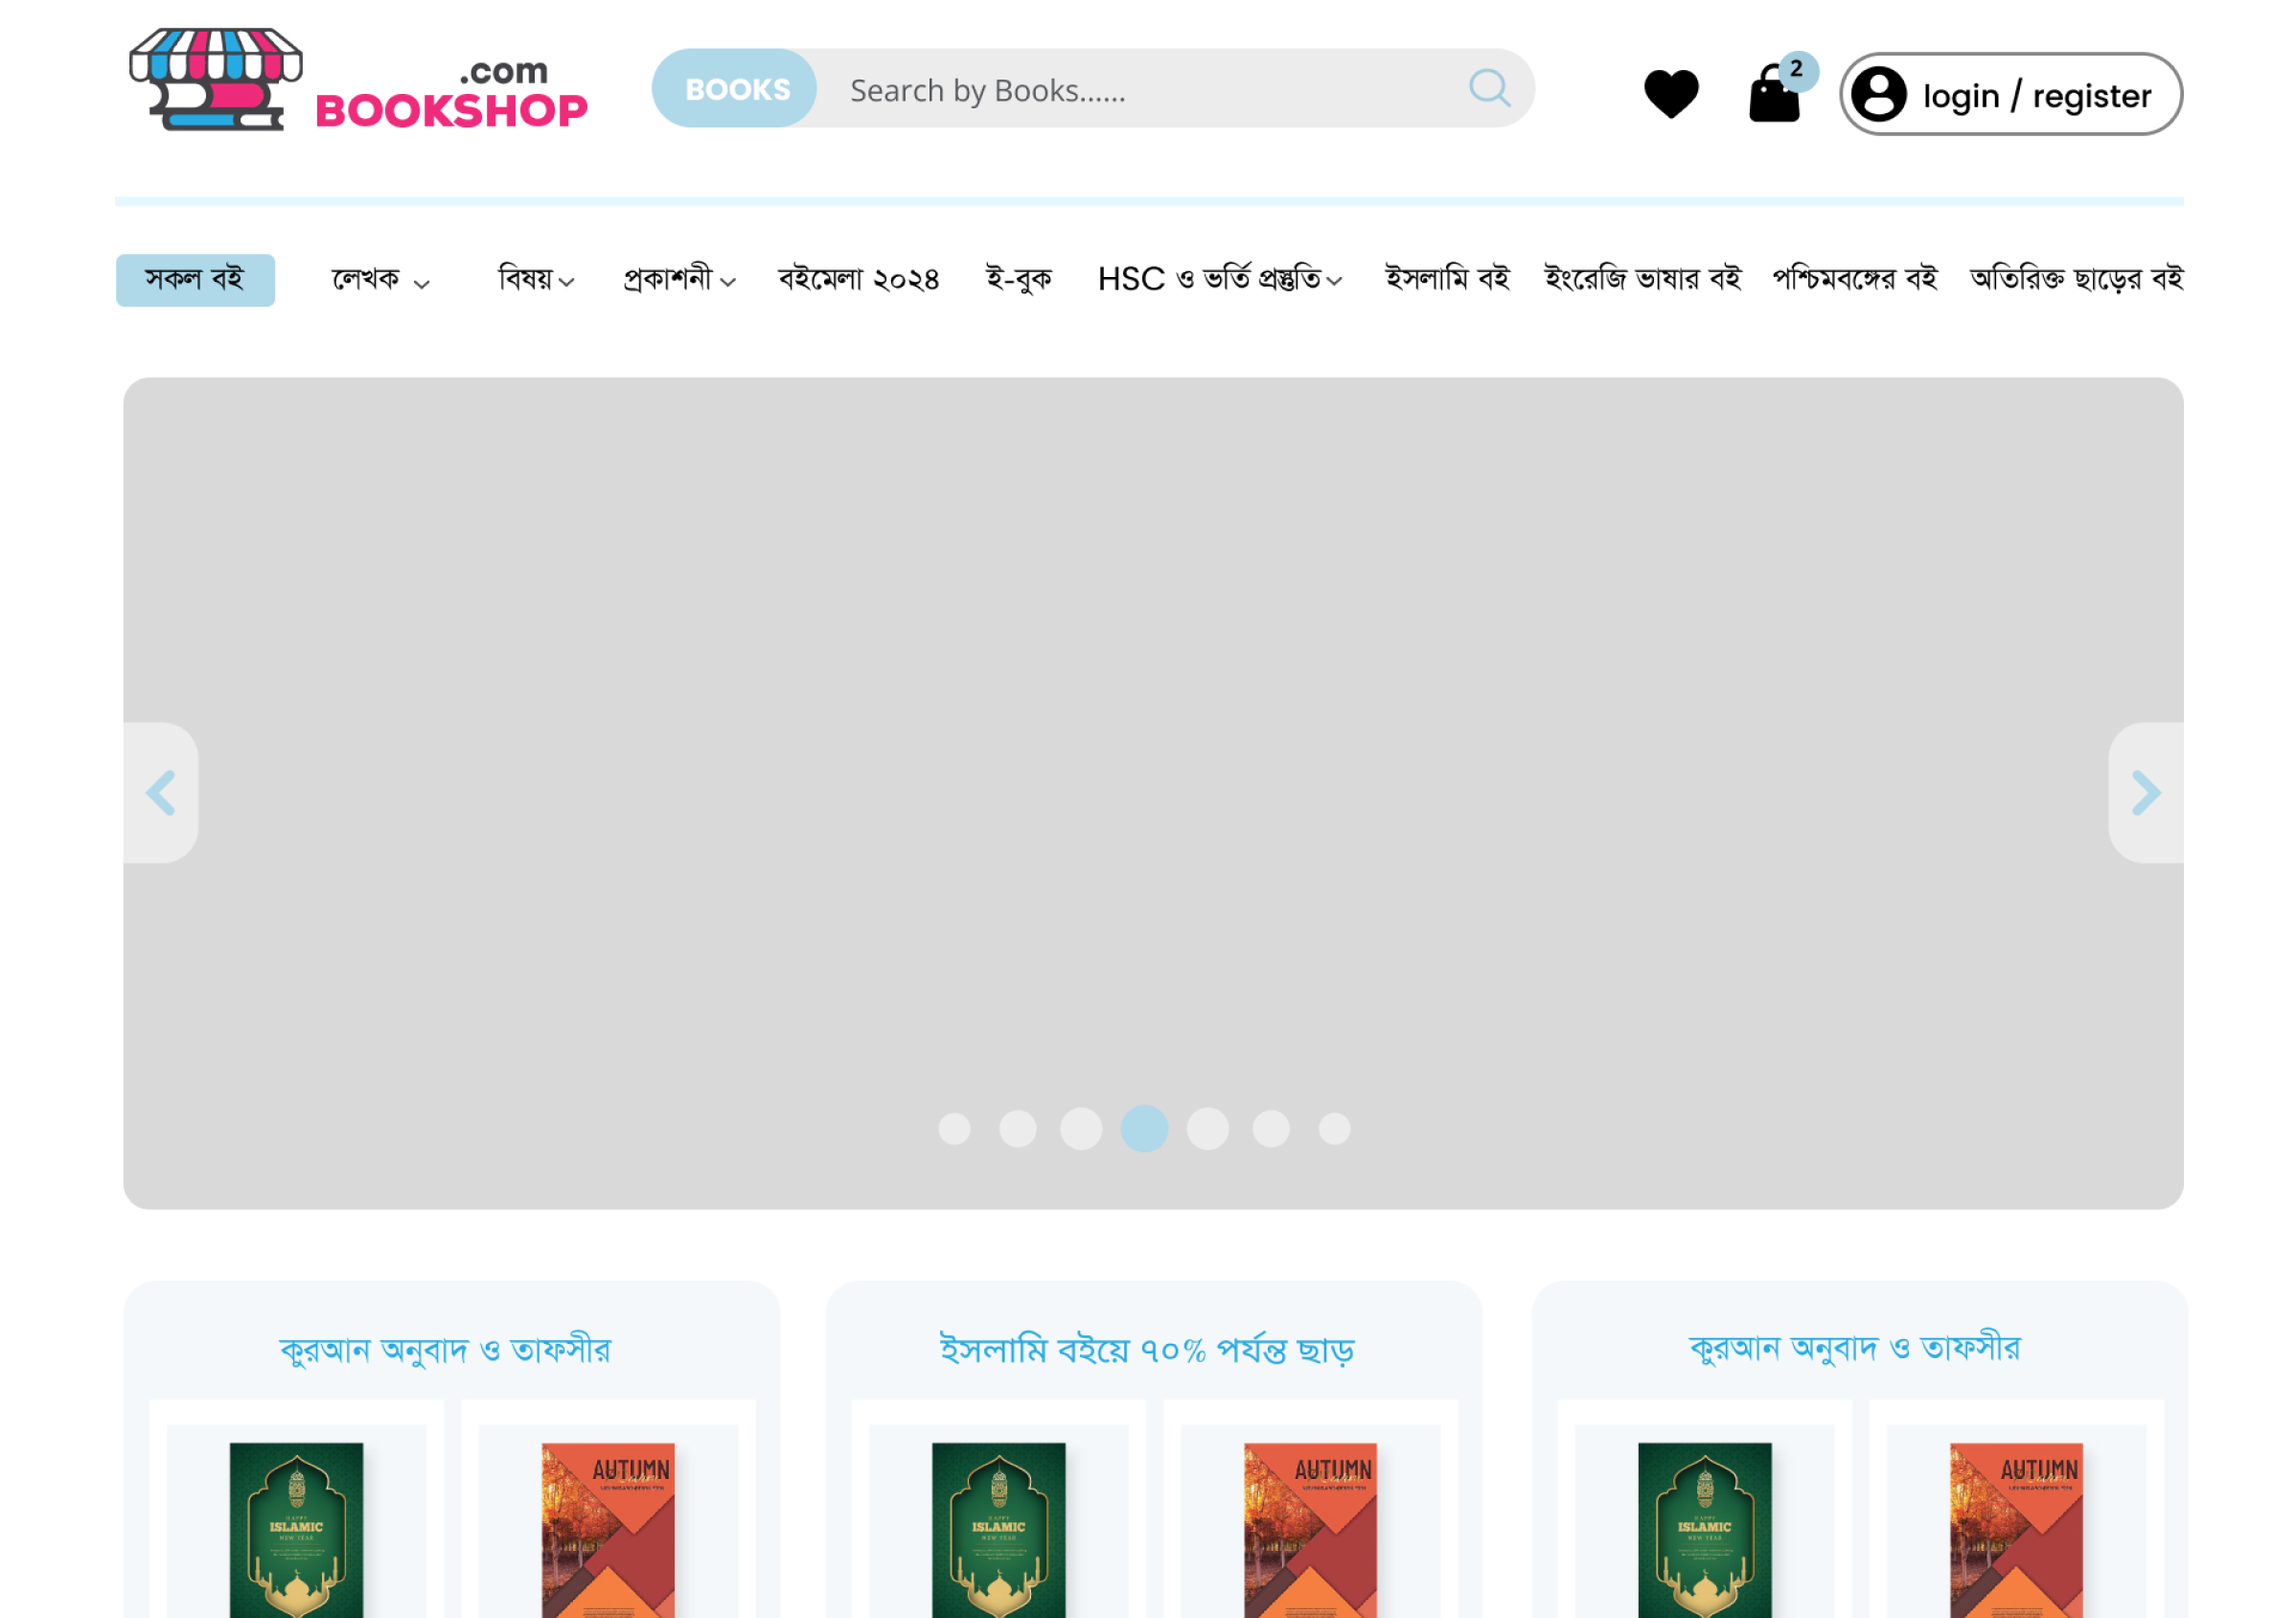Expand the বিষয় dropdown menu
Image resolution: width=2296 pixels, height=1618 pixels.
point(536,279)
